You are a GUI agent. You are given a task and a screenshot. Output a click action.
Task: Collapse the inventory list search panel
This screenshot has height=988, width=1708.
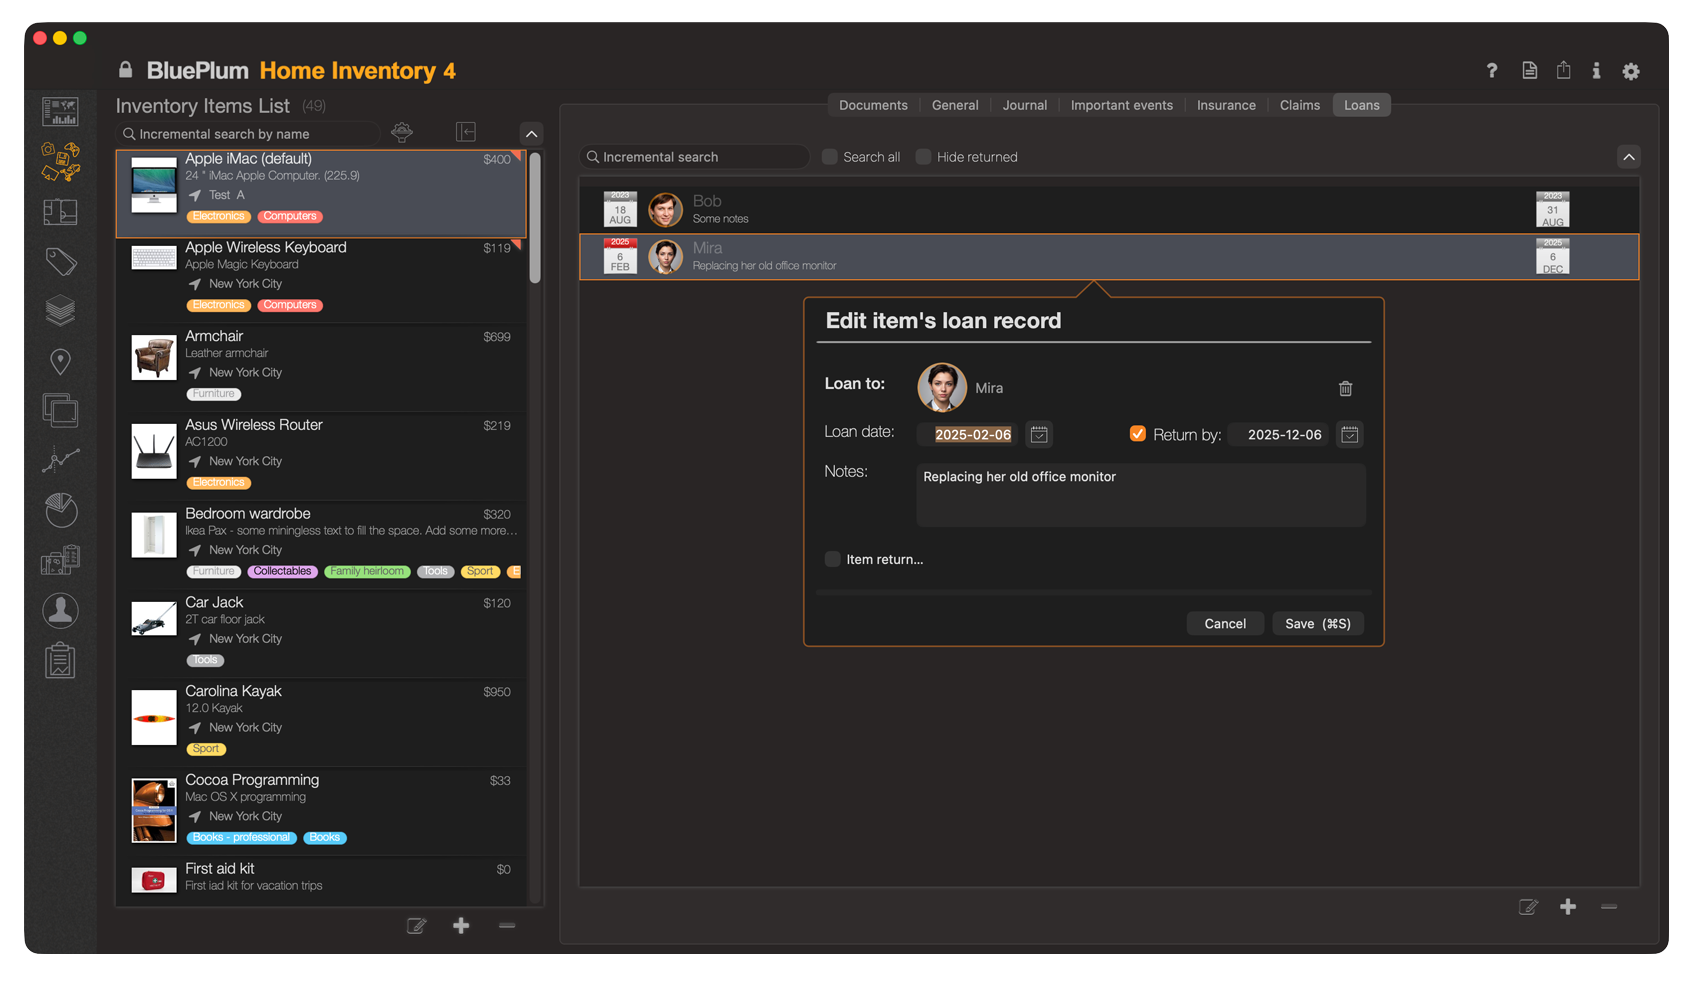point(531,134)
